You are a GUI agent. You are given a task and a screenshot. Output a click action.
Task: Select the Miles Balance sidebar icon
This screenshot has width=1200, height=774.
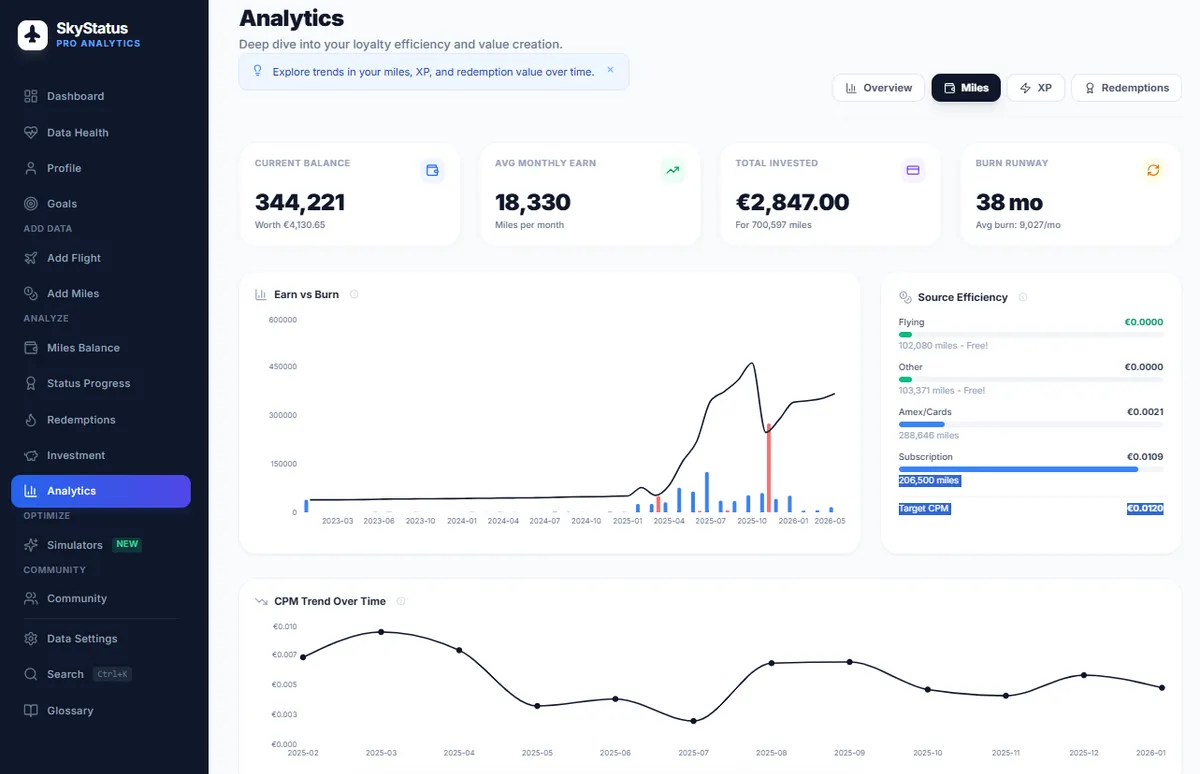[x=30, y=347]
